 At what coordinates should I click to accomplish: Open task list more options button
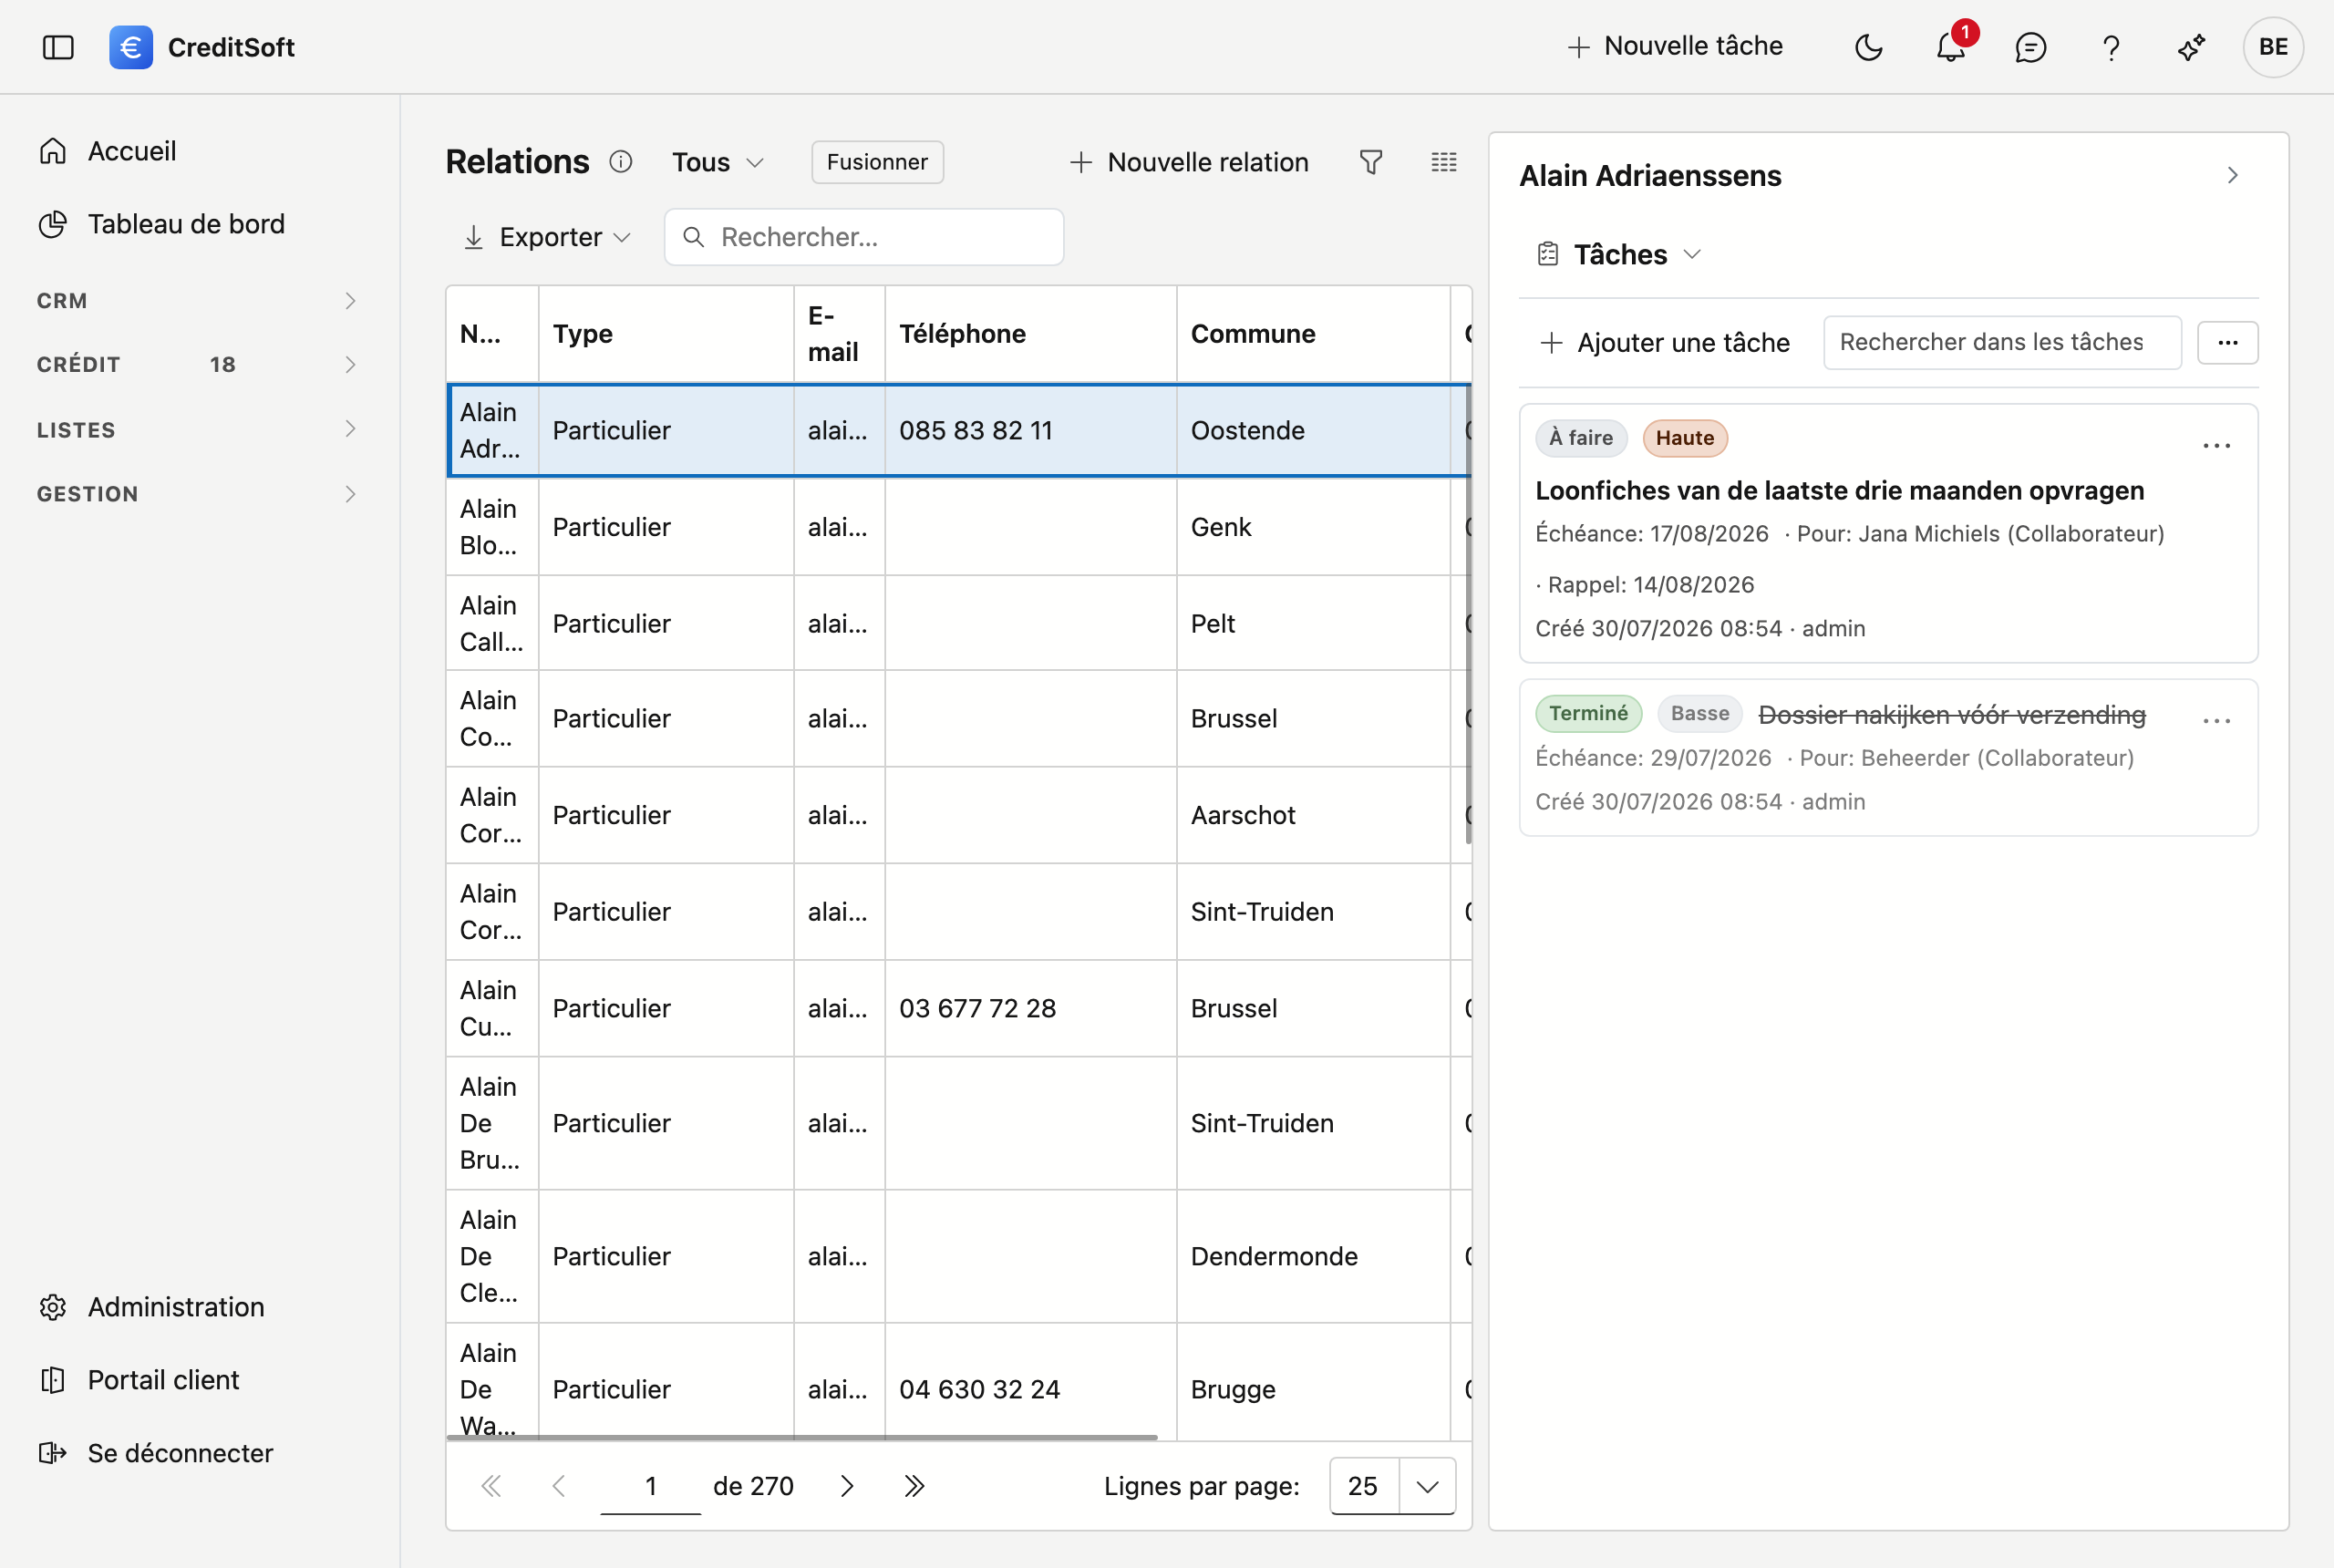tap(2227, 343)
